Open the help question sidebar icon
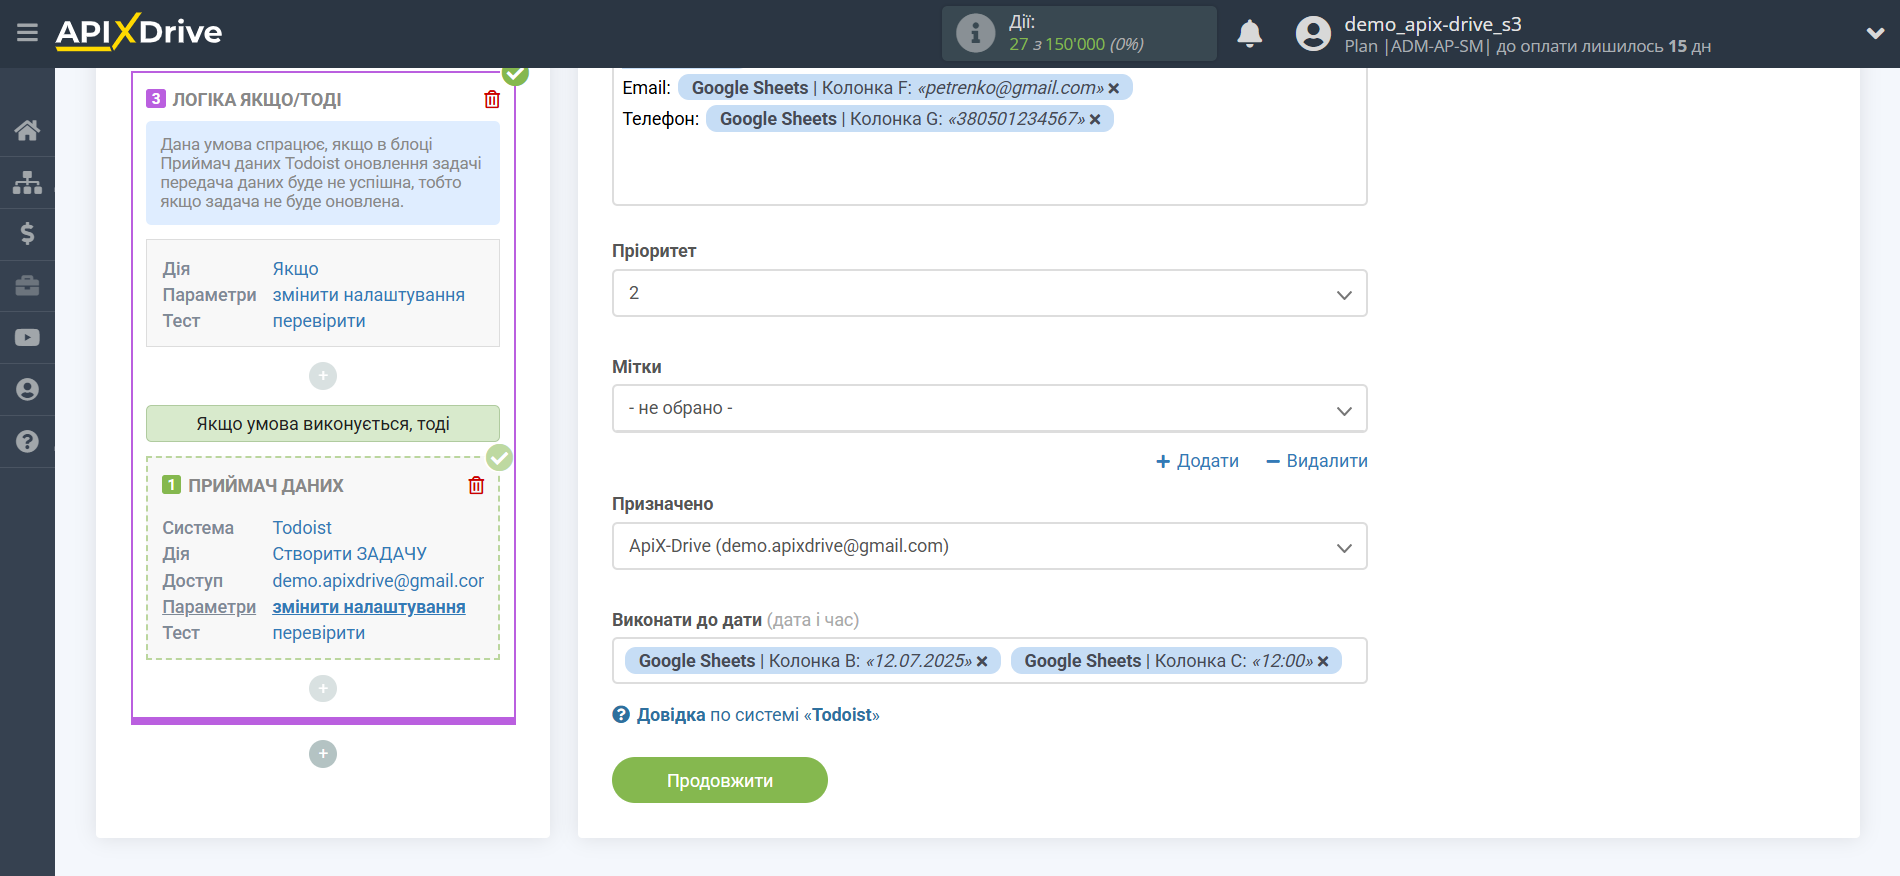1900x876 pixels. [x=27, y=442]
